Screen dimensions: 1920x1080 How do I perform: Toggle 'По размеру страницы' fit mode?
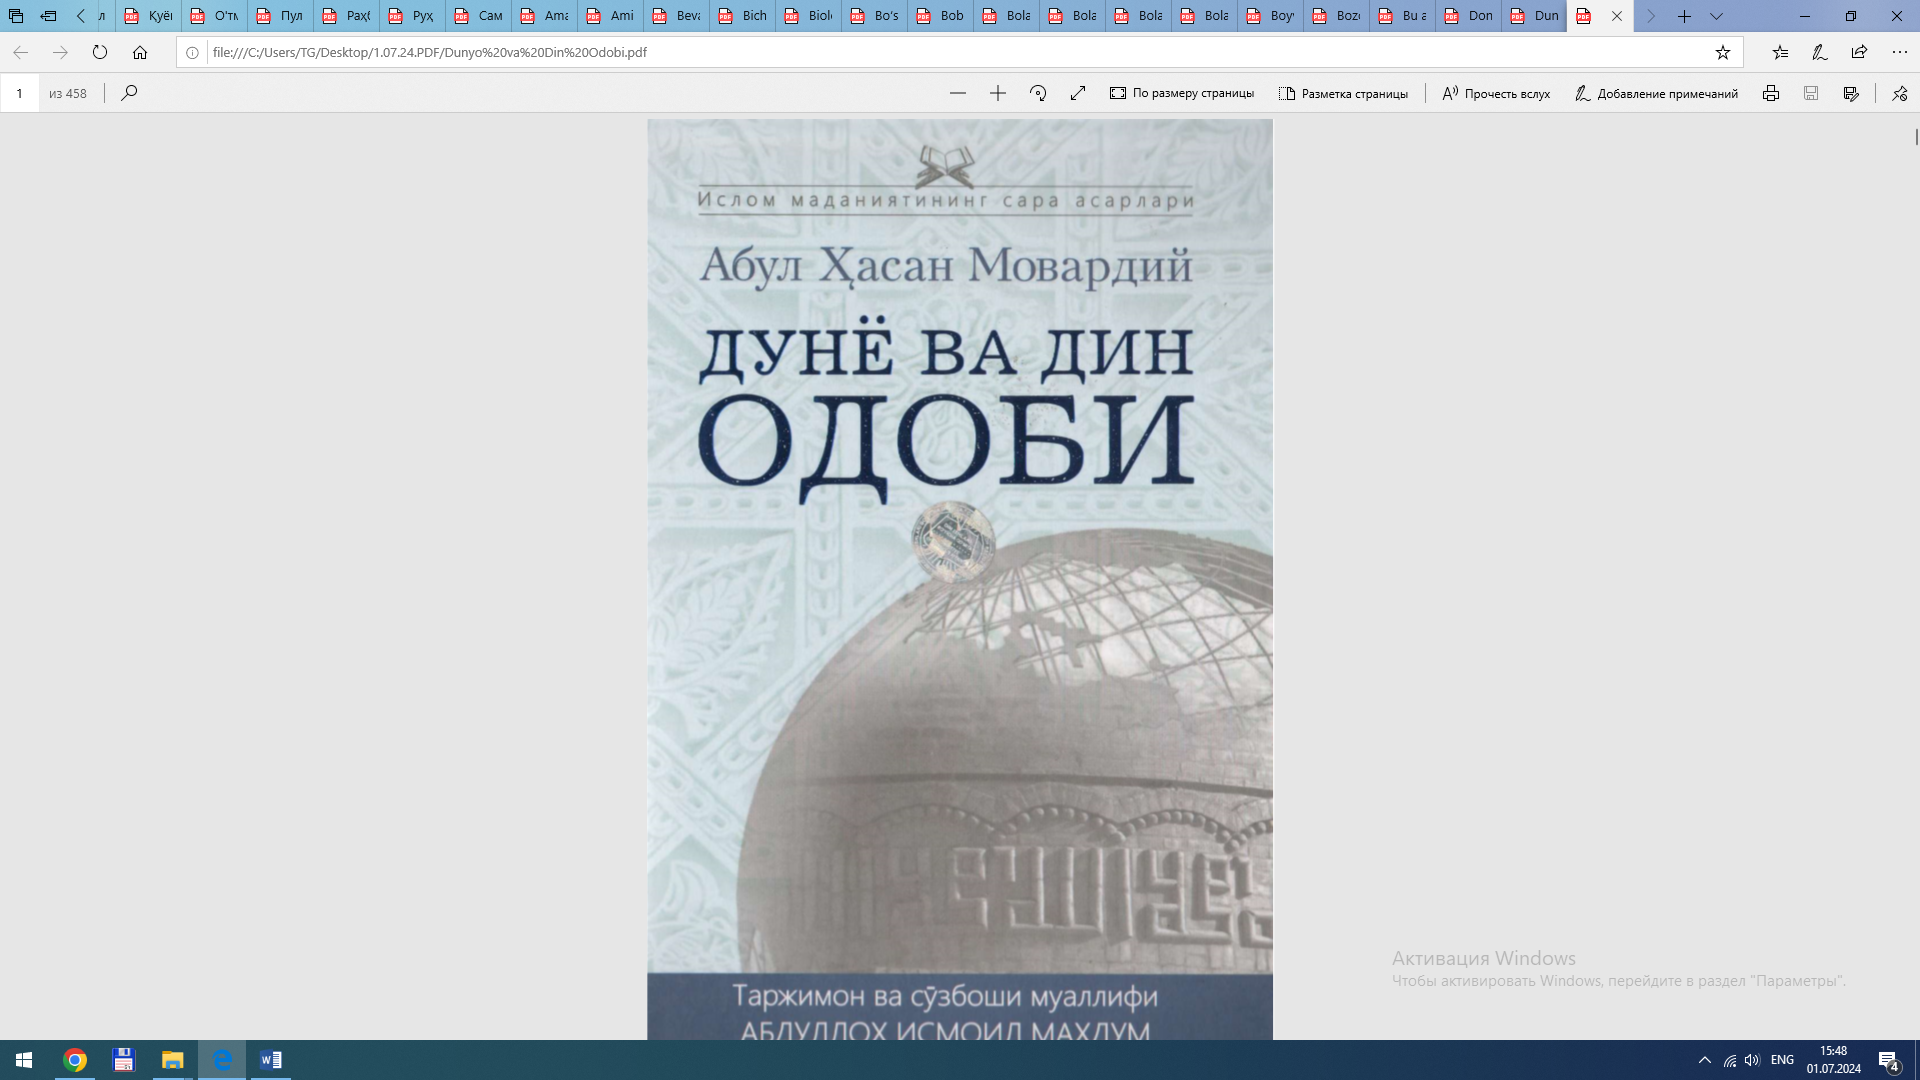[1181, 93]
